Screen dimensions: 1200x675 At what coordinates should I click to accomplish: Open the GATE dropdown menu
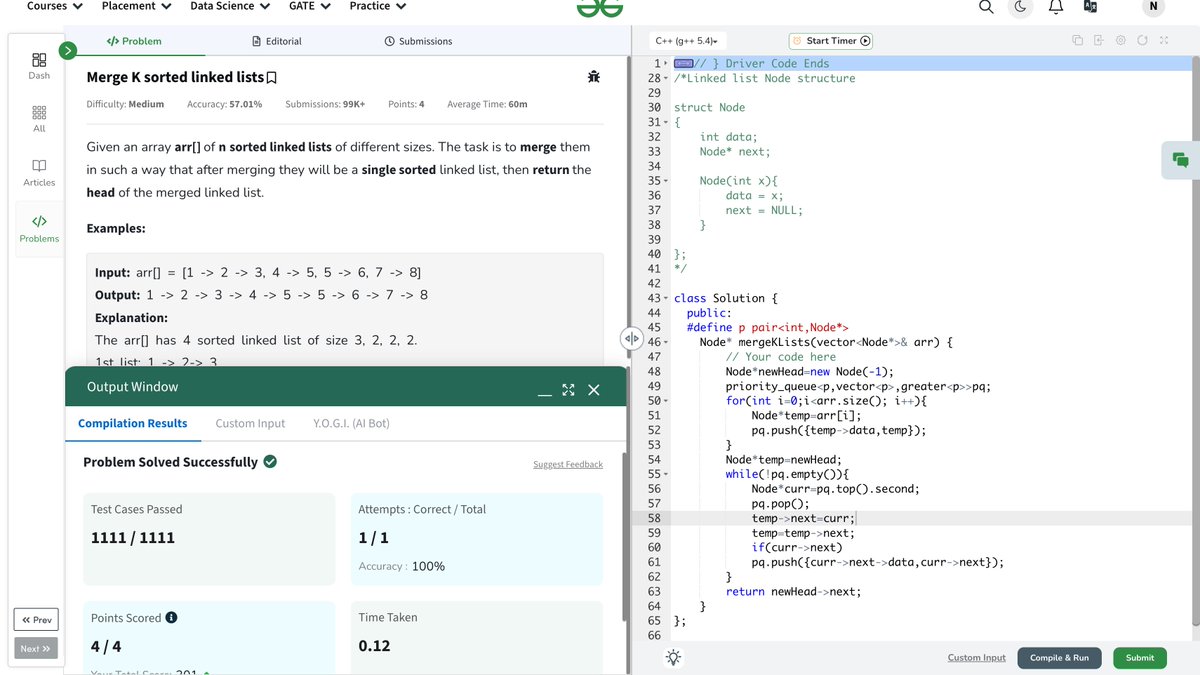click(x=310, y=6)
